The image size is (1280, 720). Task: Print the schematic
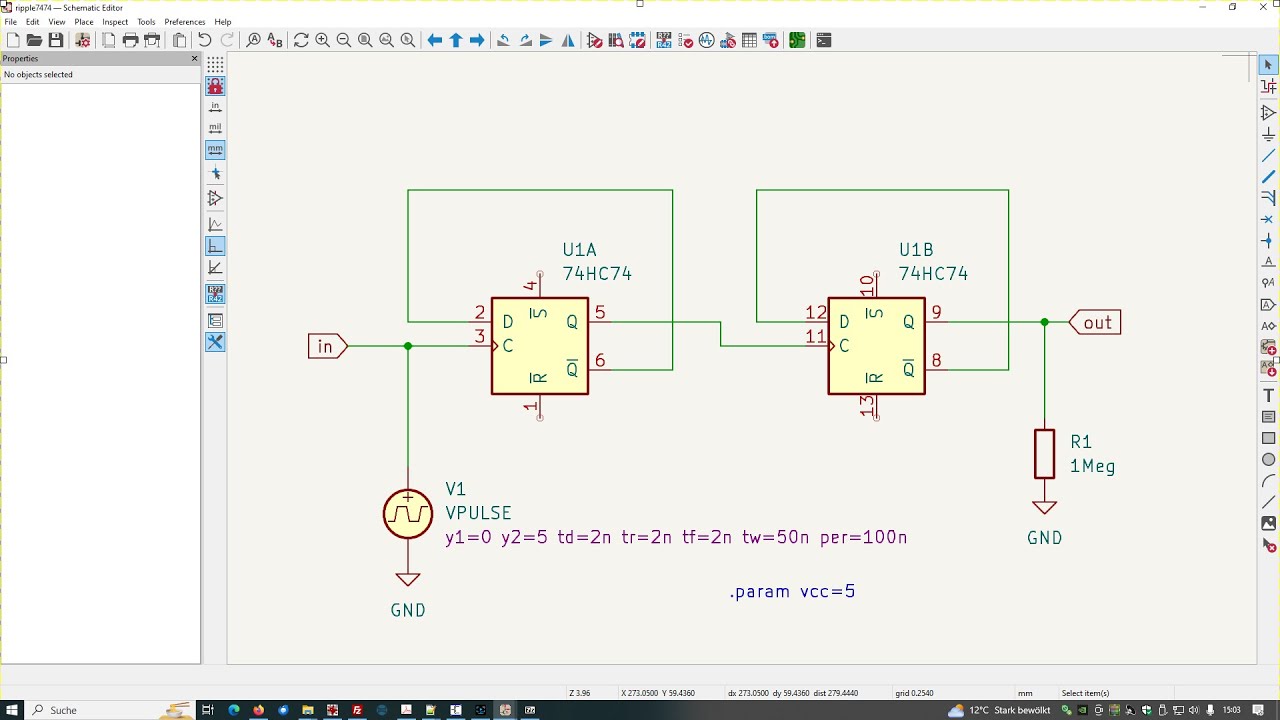(x=130, y=40)
